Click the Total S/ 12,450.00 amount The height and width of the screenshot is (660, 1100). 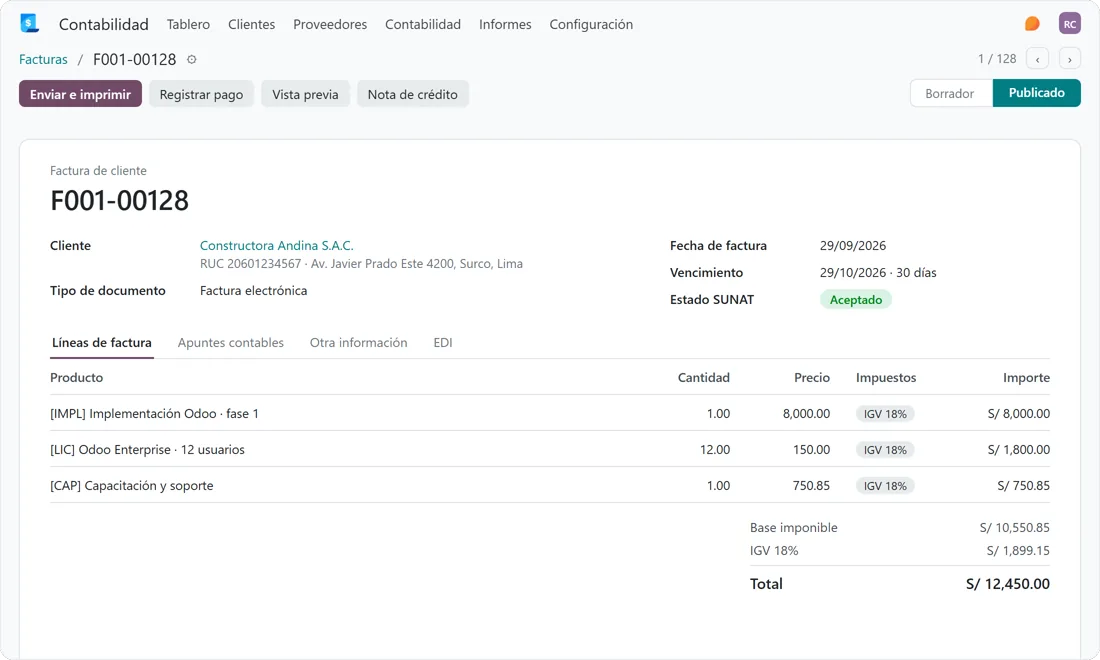(x=1007, y=584)
